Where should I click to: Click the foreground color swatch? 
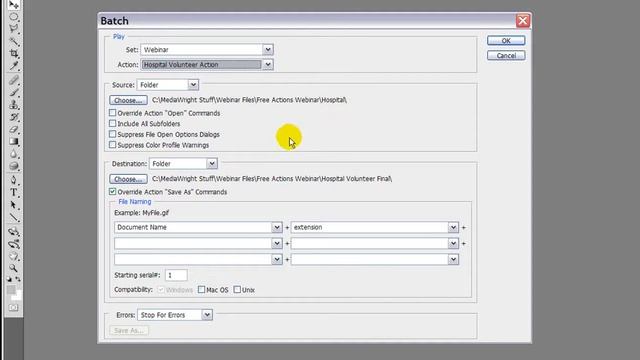click(11, 290)
